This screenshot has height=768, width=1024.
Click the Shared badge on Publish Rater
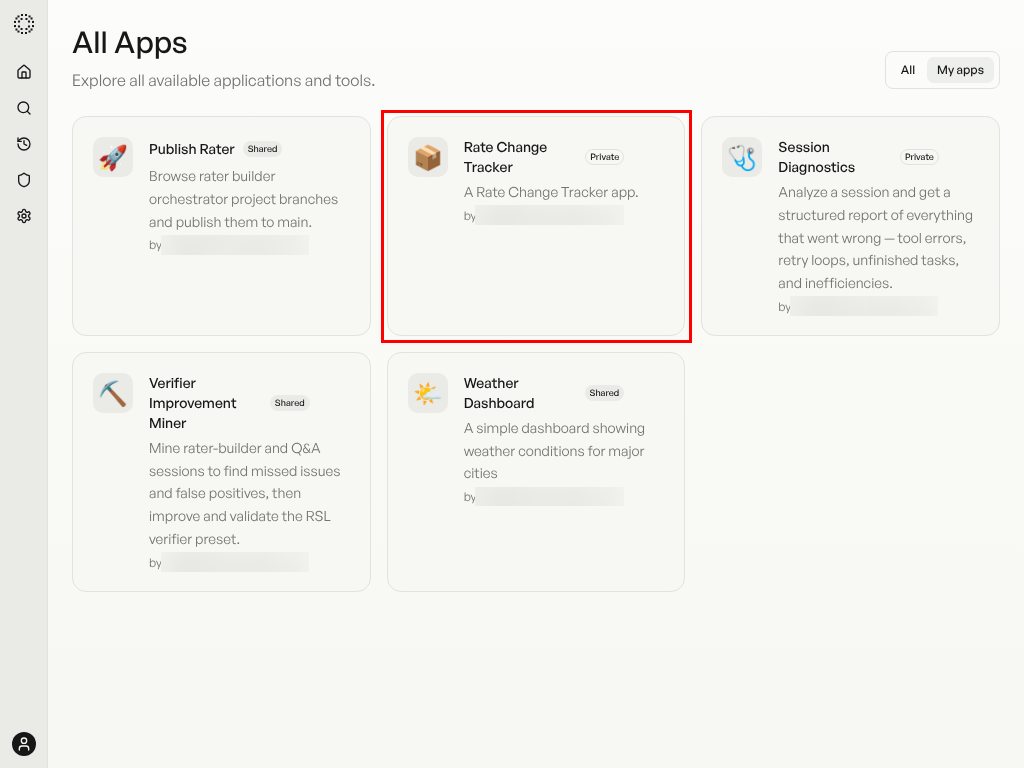263,149
